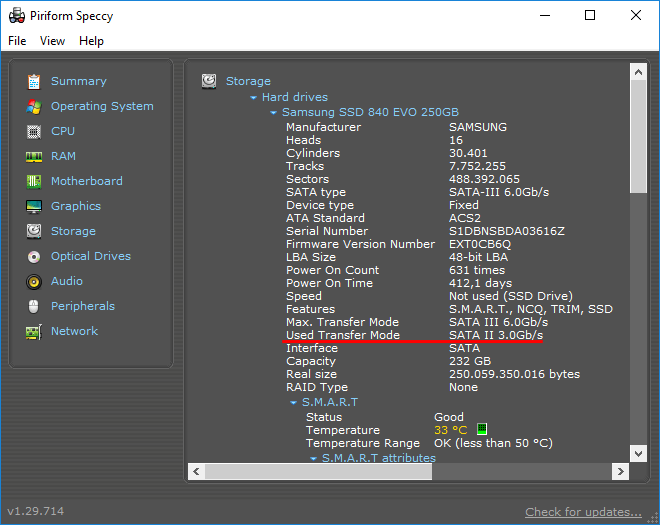Open the Graphics section

pos(76,206)
